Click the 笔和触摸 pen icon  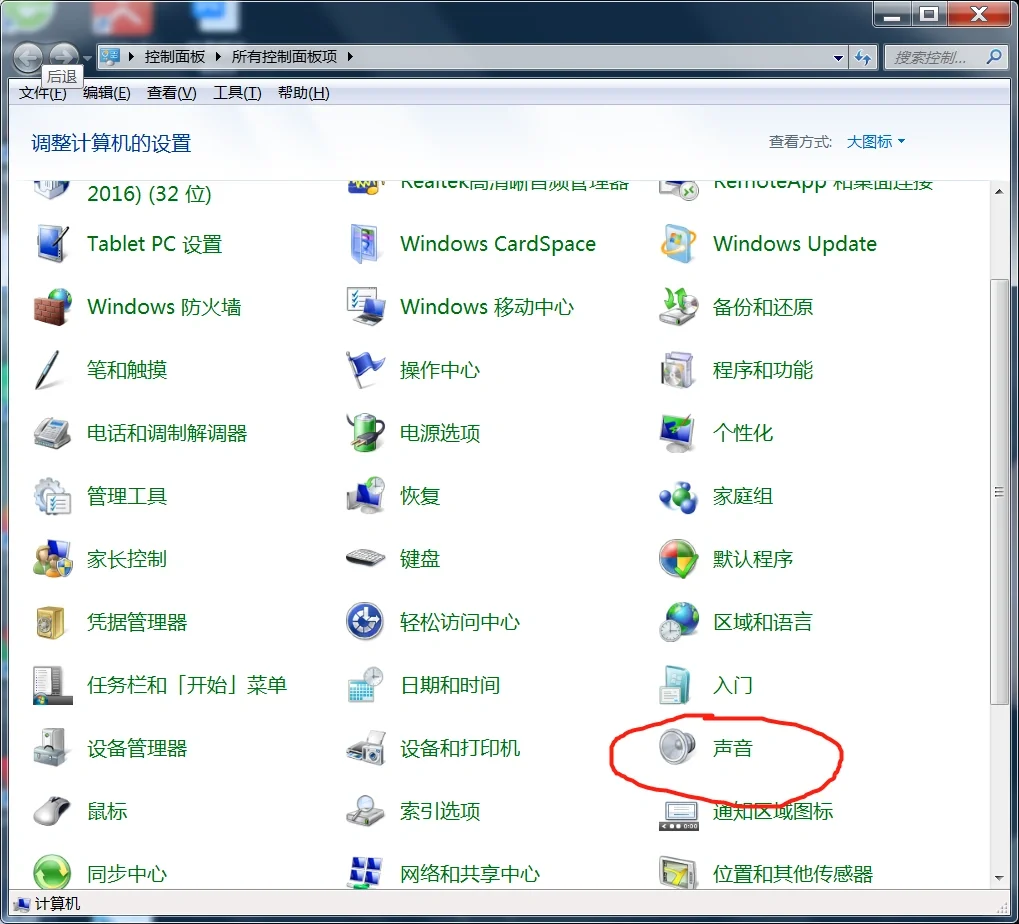pos(48,370)
